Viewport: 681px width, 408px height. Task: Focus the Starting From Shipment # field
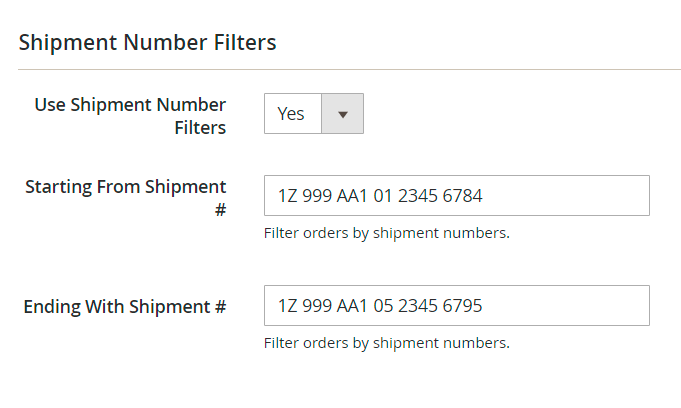(x=456, y=196)
